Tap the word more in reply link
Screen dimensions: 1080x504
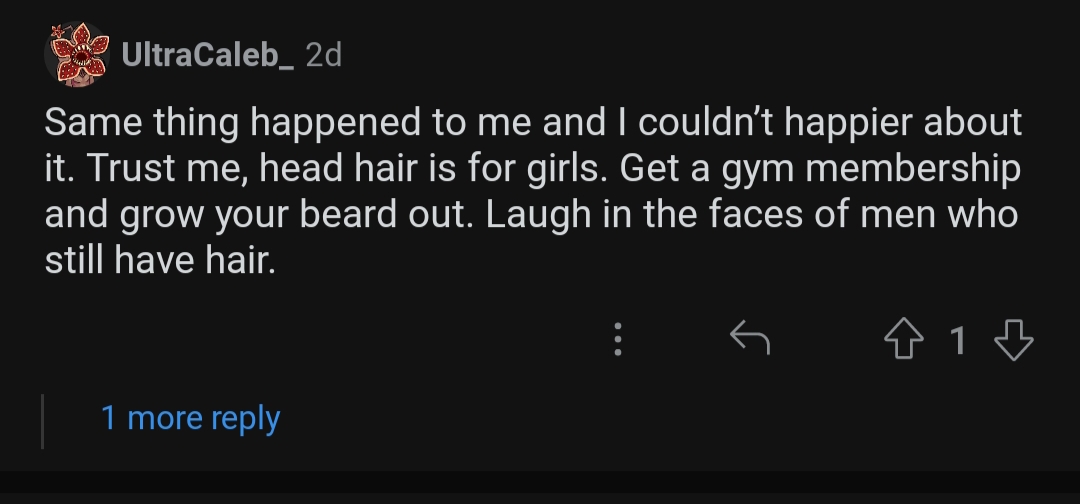click(164, 418)
